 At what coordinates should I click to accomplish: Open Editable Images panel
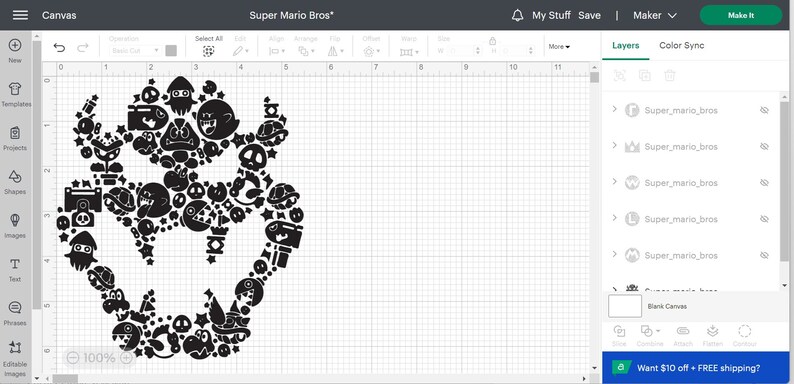pyautogui.click(x=15, y=359)
